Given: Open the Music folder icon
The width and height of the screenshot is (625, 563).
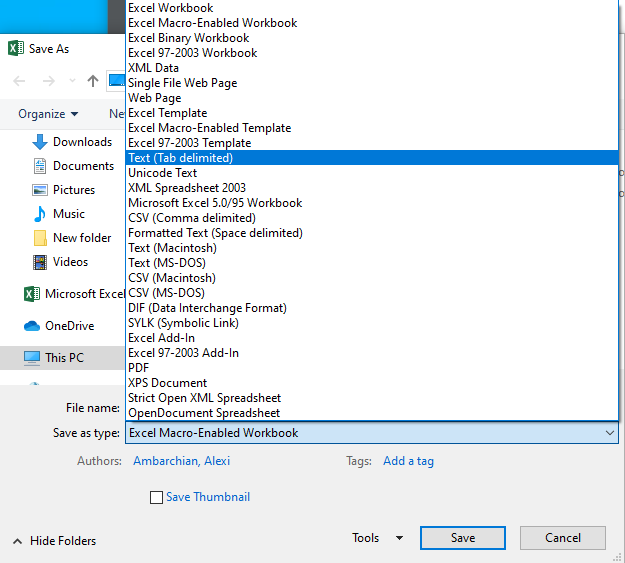Looking at the screenshot, I should (40, 214).
